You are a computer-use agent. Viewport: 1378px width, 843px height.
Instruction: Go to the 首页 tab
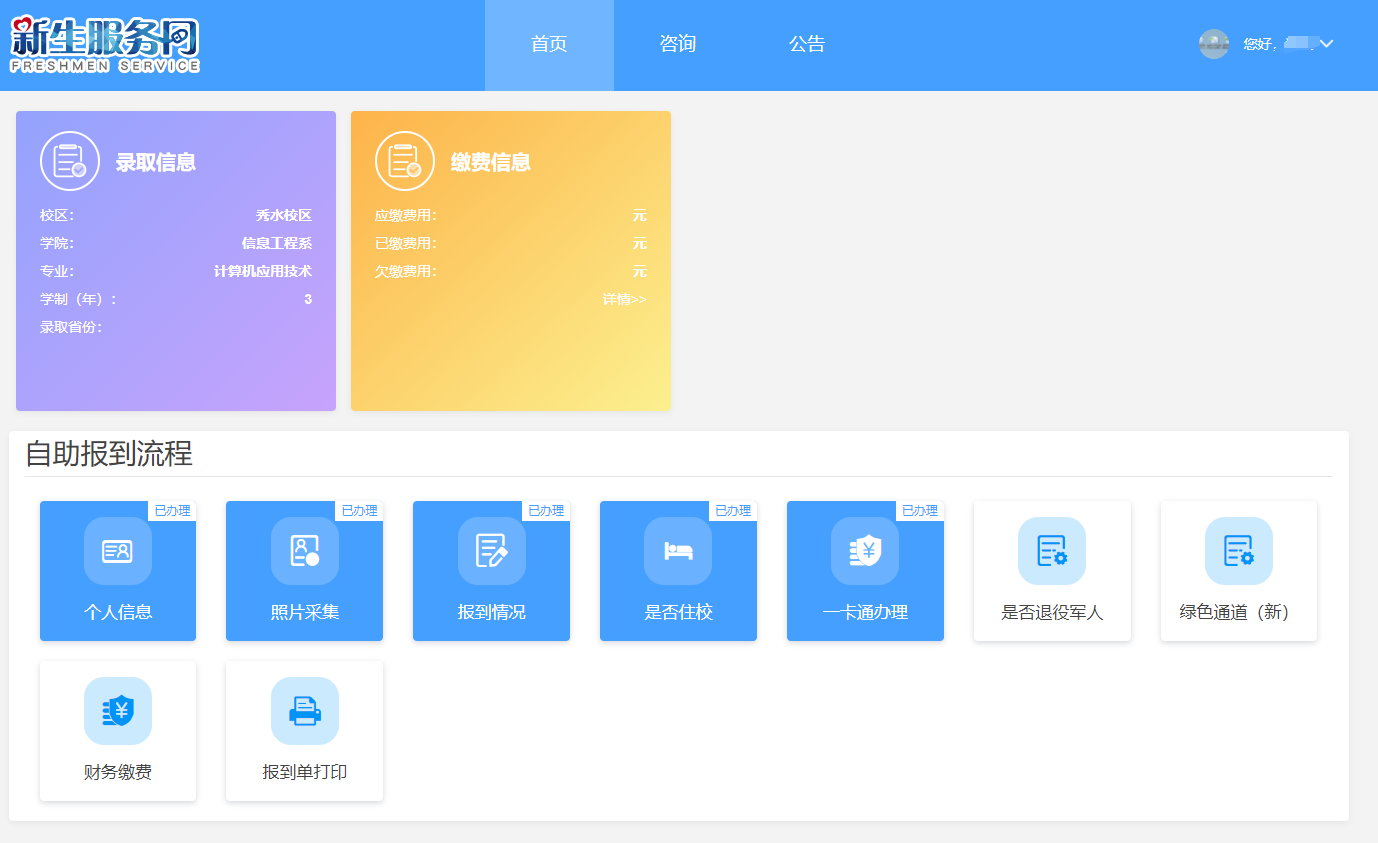[x=549, y=45]
